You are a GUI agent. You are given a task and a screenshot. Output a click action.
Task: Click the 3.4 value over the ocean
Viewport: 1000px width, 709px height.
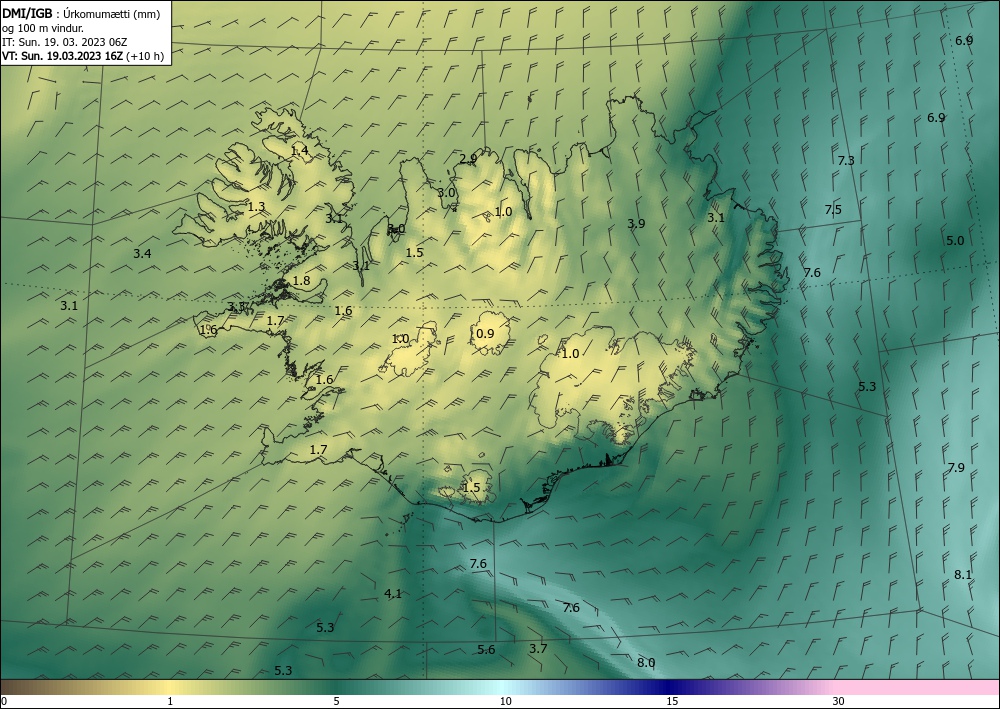coord(142,254)
